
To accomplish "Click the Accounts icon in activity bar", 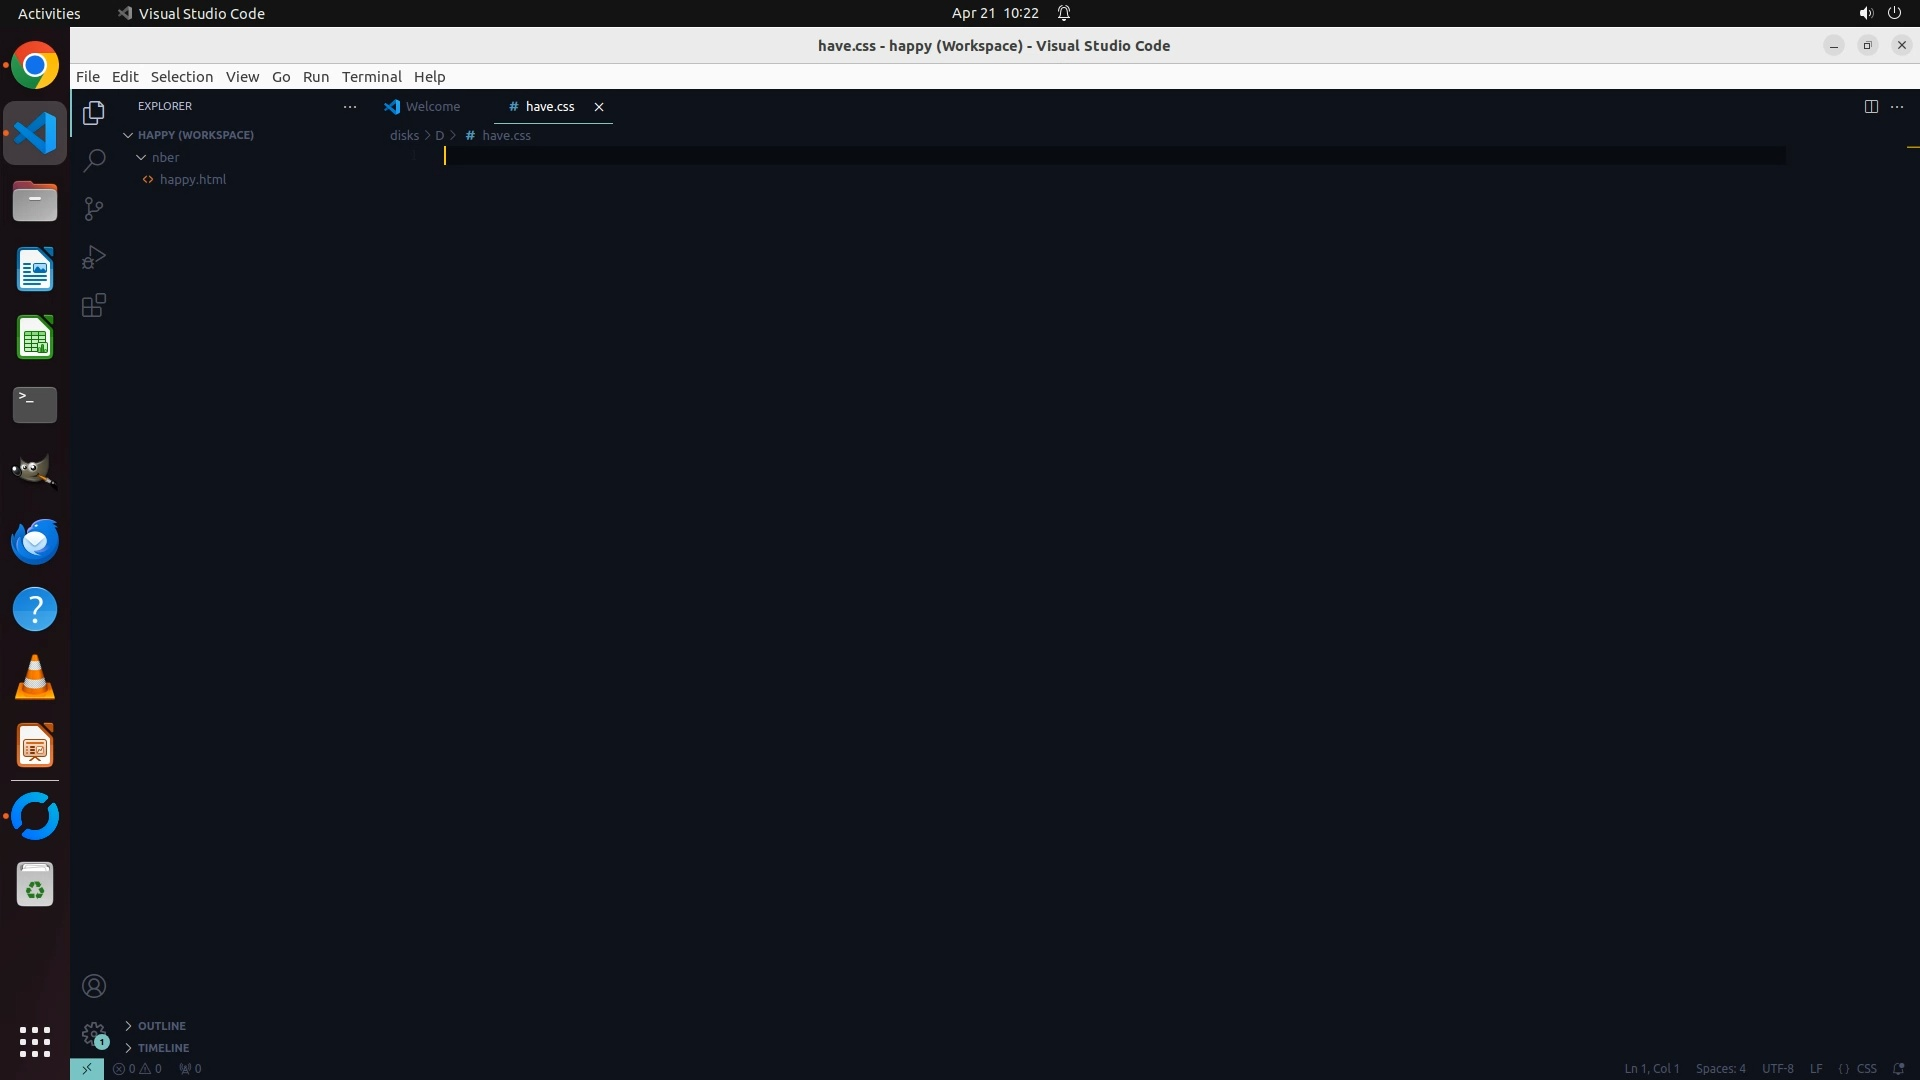I will (x=94, y=986).
